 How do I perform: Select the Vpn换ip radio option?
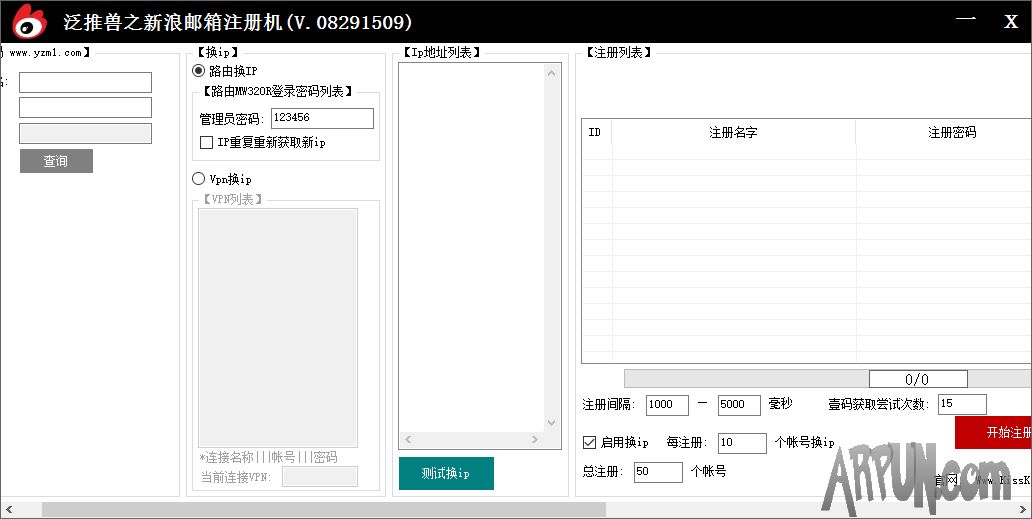click(x=198, y=179)
